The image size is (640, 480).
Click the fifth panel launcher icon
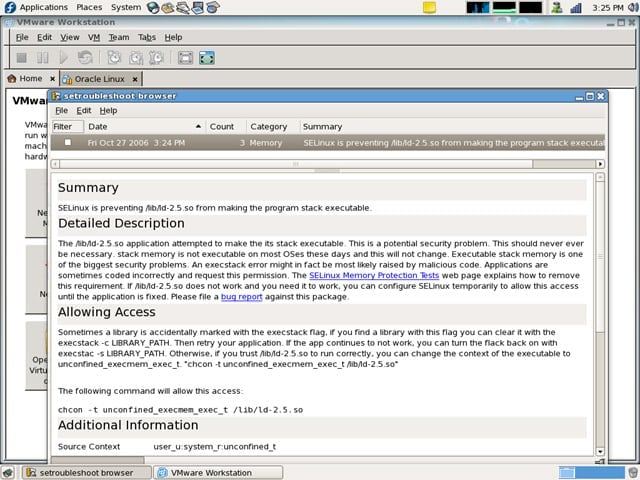[x=213, y=7]
